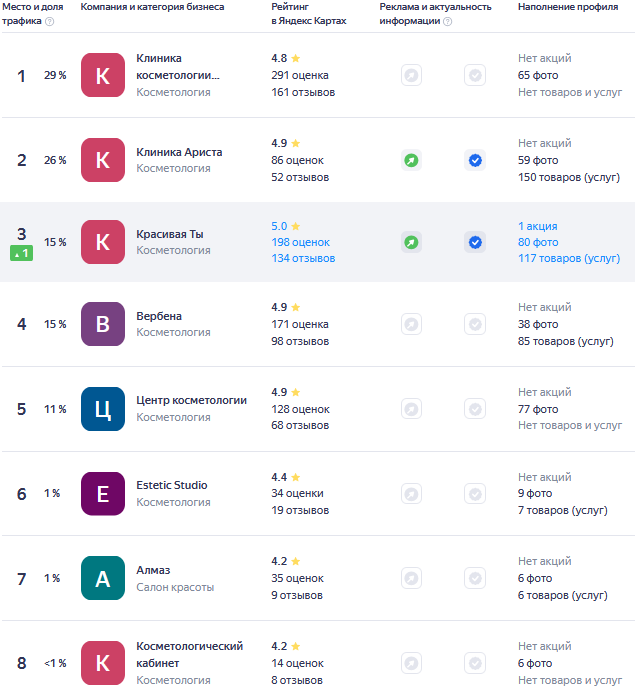Click help icon beside Реклама и актуальность информации
Image resolution: width=635 pixels, height=700 pixels.
(x=447, y=21)
